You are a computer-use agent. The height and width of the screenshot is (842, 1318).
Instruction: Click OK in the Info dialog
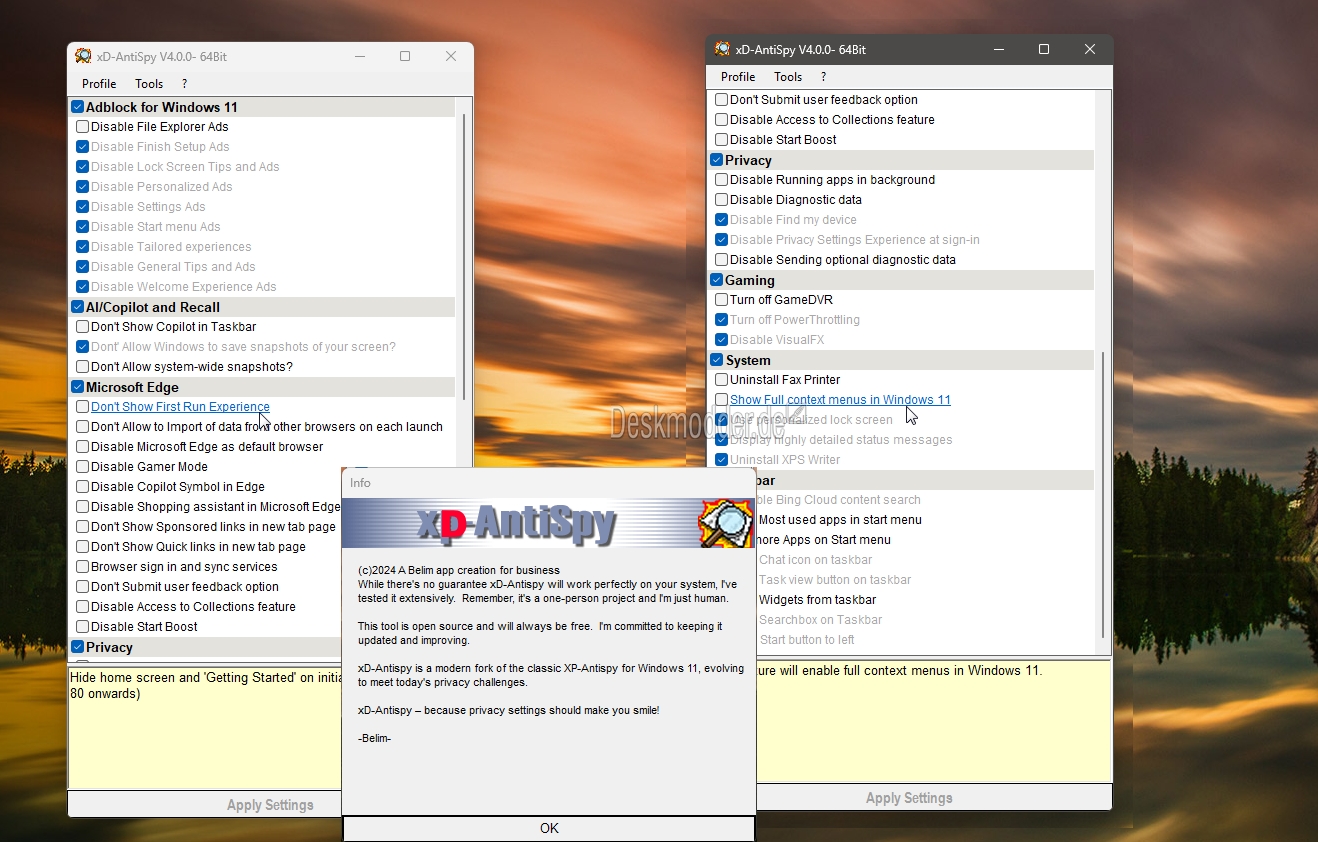pos(549,828)
